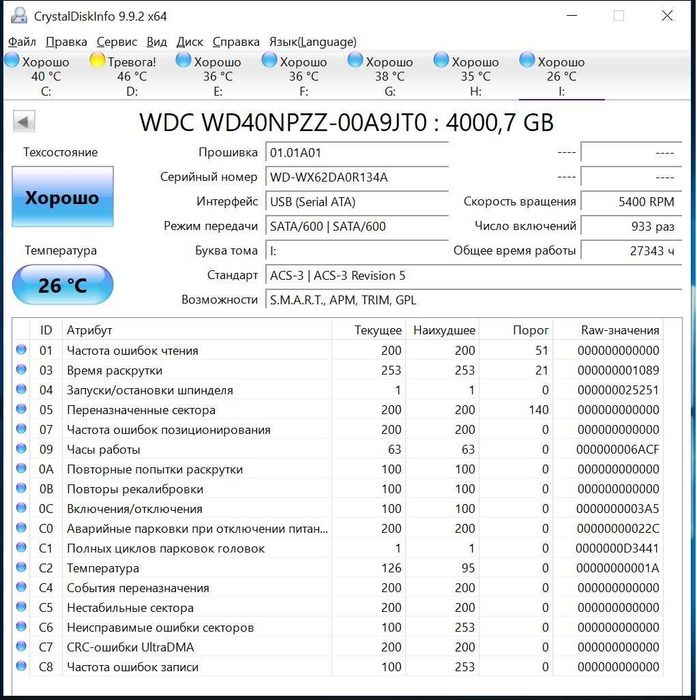
Task: Click the standard field ACS-3 Revision 5
Action: 474,275
